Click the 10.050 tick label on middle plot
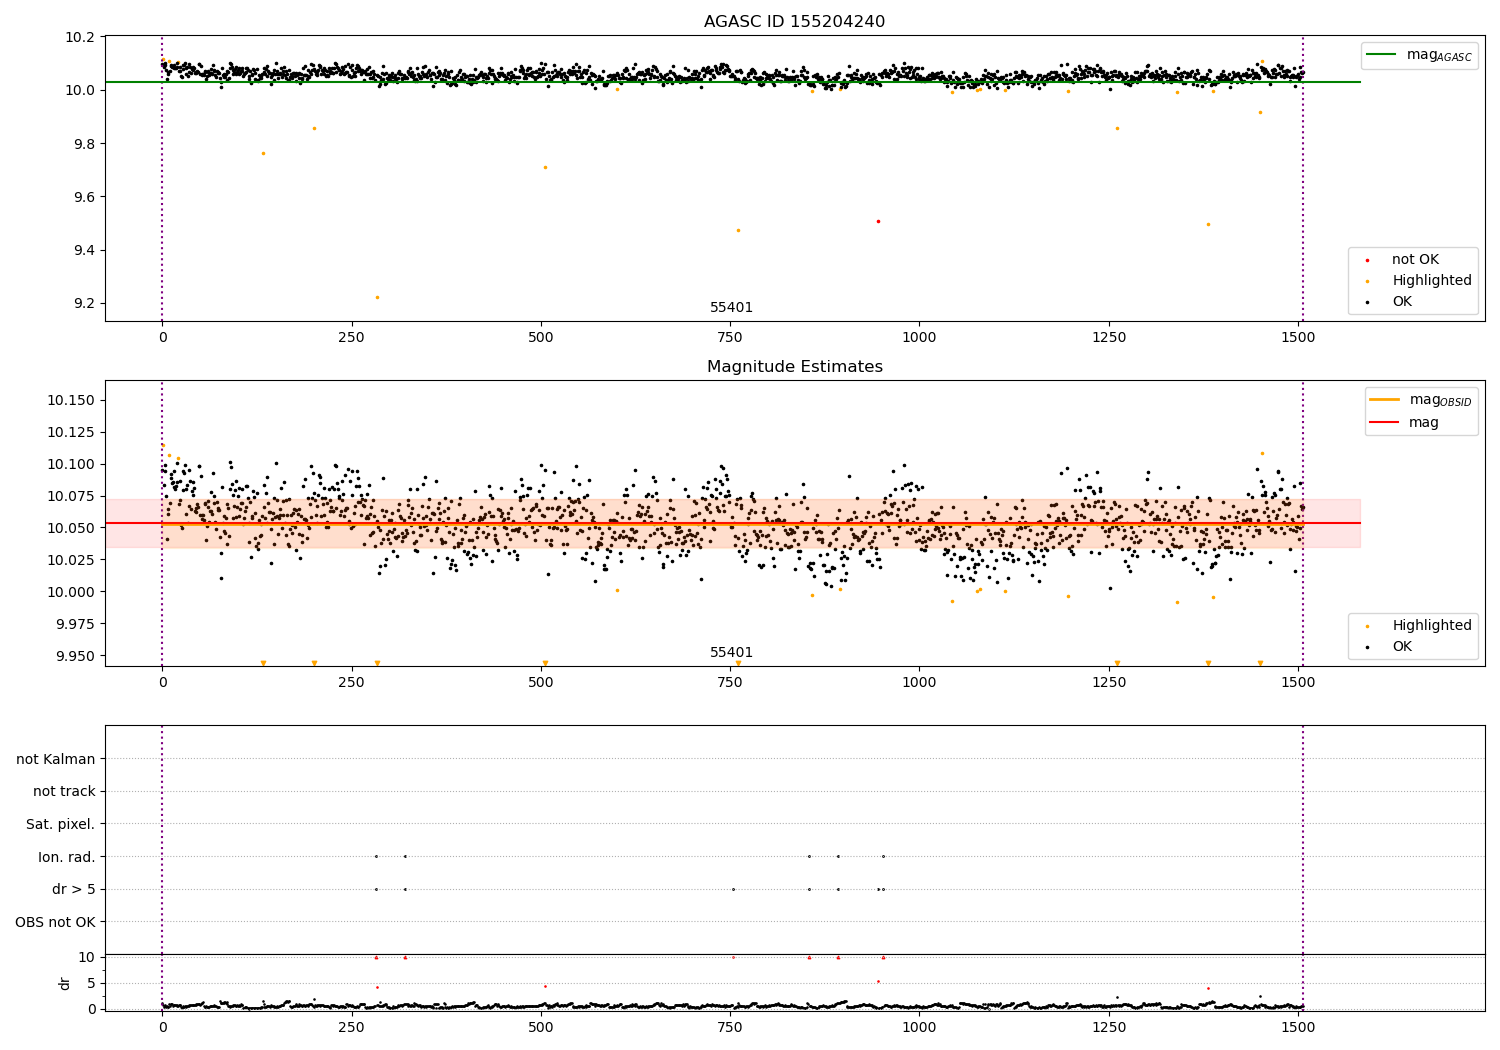1500x1050 pixels. click(72, 528)
